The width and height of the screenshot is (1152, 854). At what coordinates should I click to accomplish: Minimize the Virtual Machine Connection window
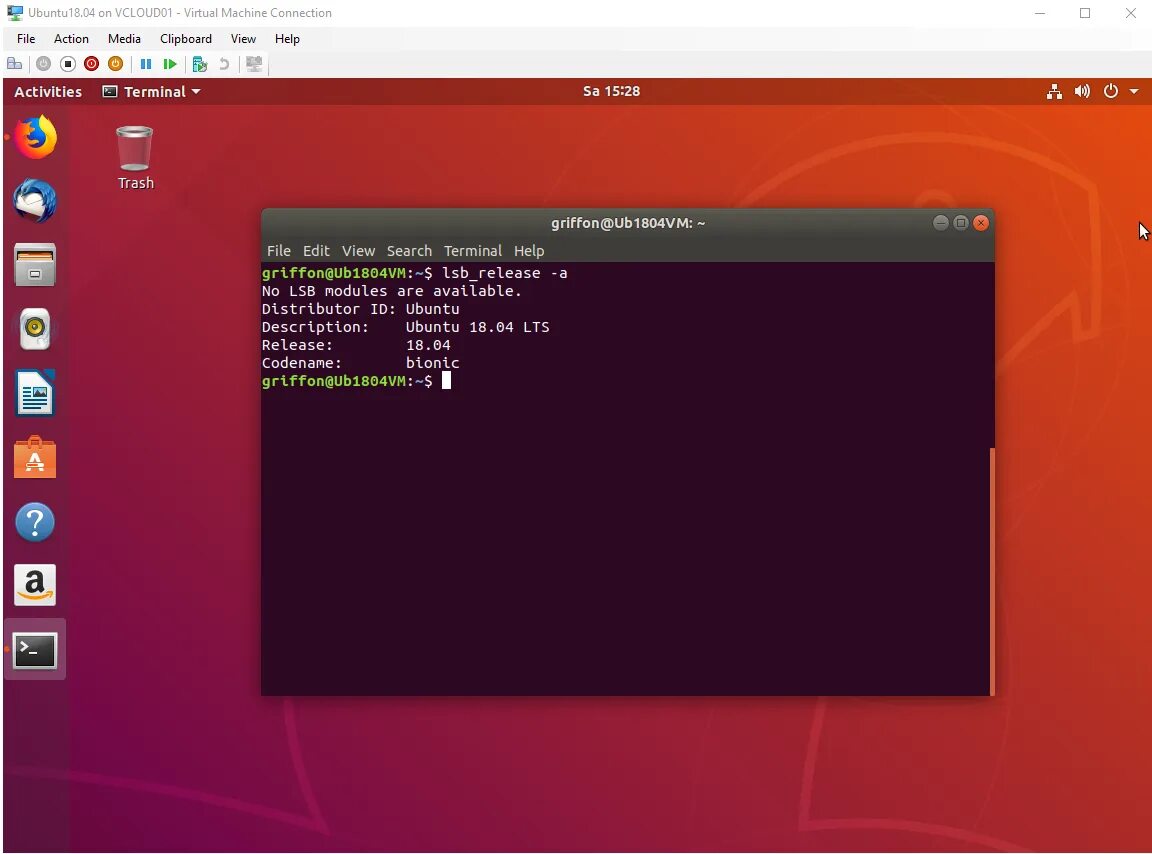(x=1040, y=13)
